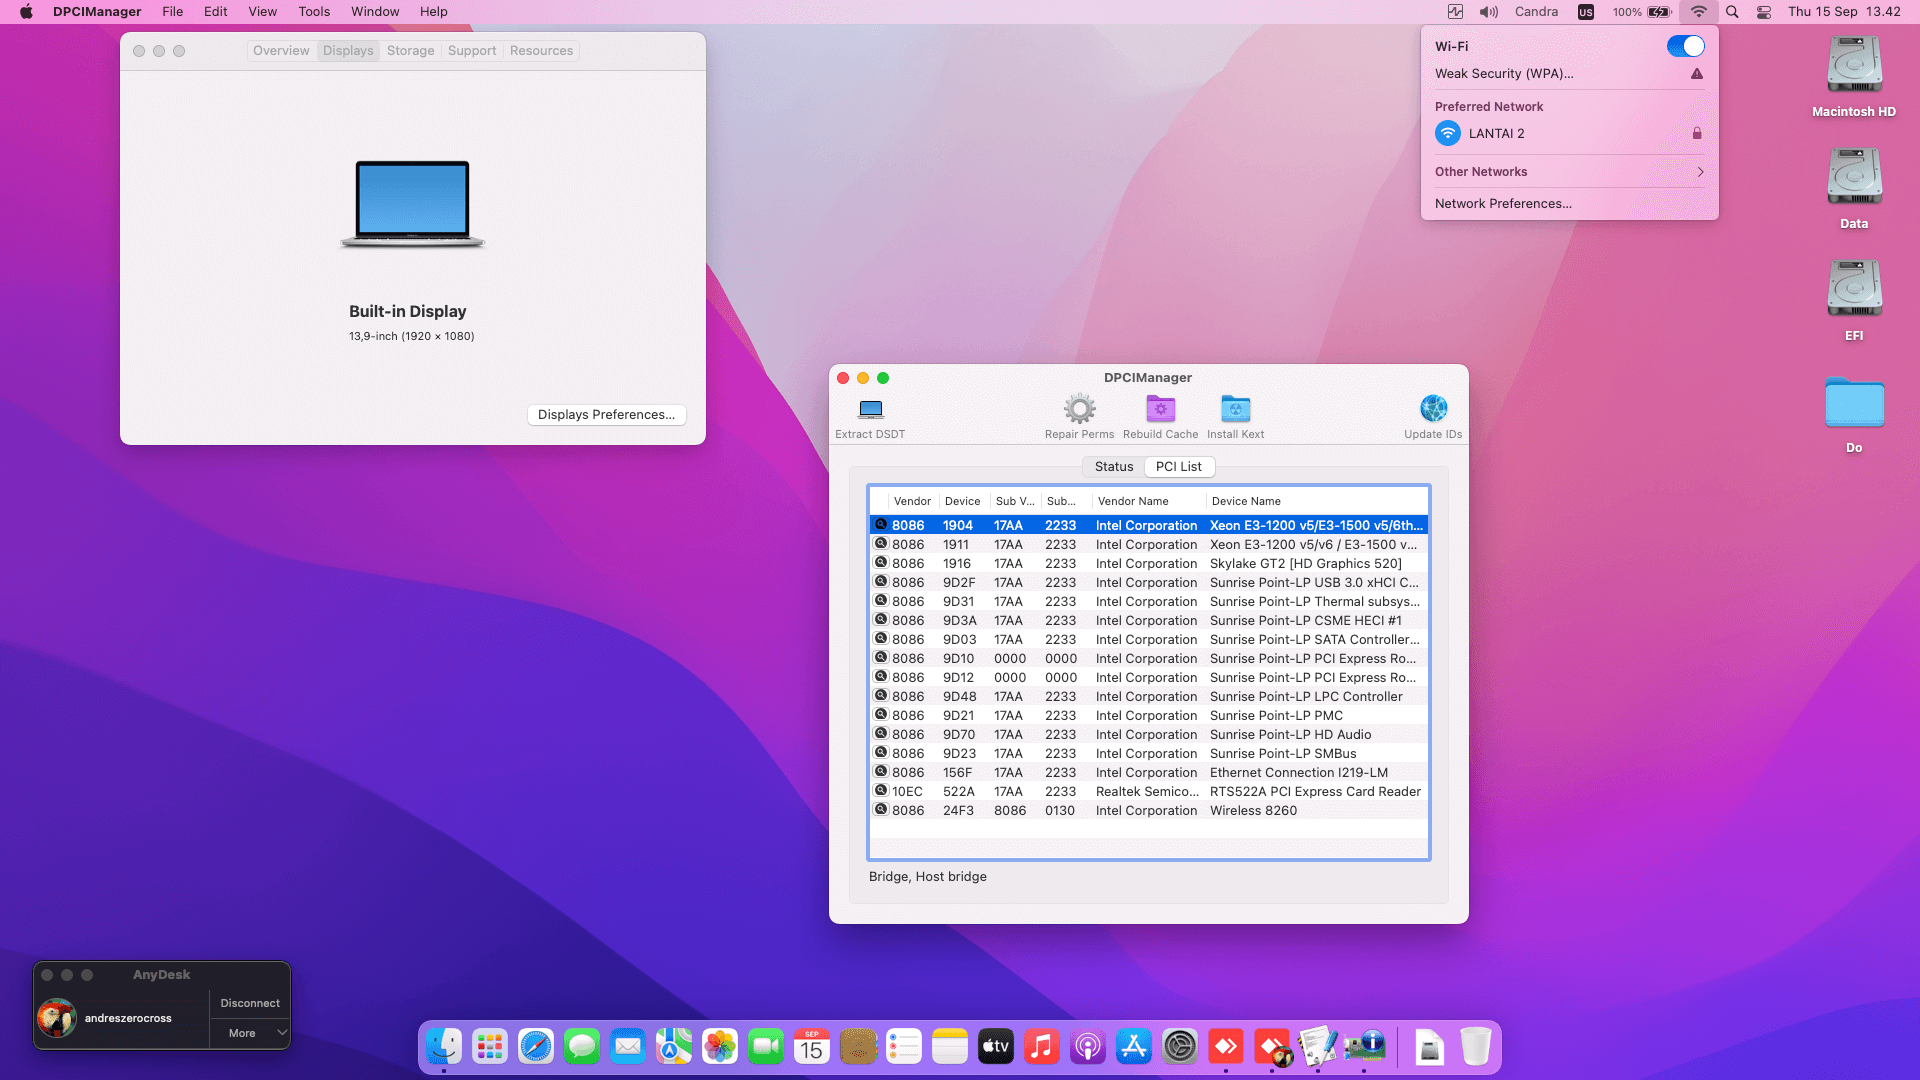The height and width of the screenshot is (1080, 1920).
Task: Switch to the Overview tab
Action: (x=281, y=51)
